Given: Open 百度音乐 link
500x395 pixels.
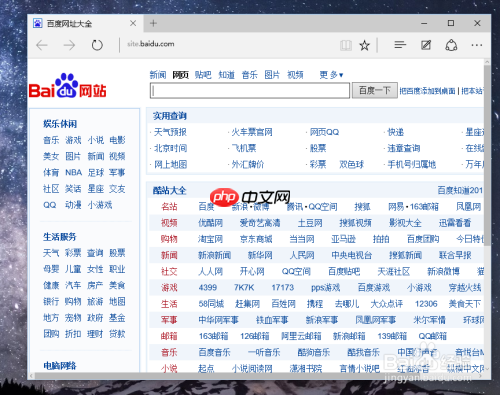Looking at the screenshot, I should pos(214,352).
